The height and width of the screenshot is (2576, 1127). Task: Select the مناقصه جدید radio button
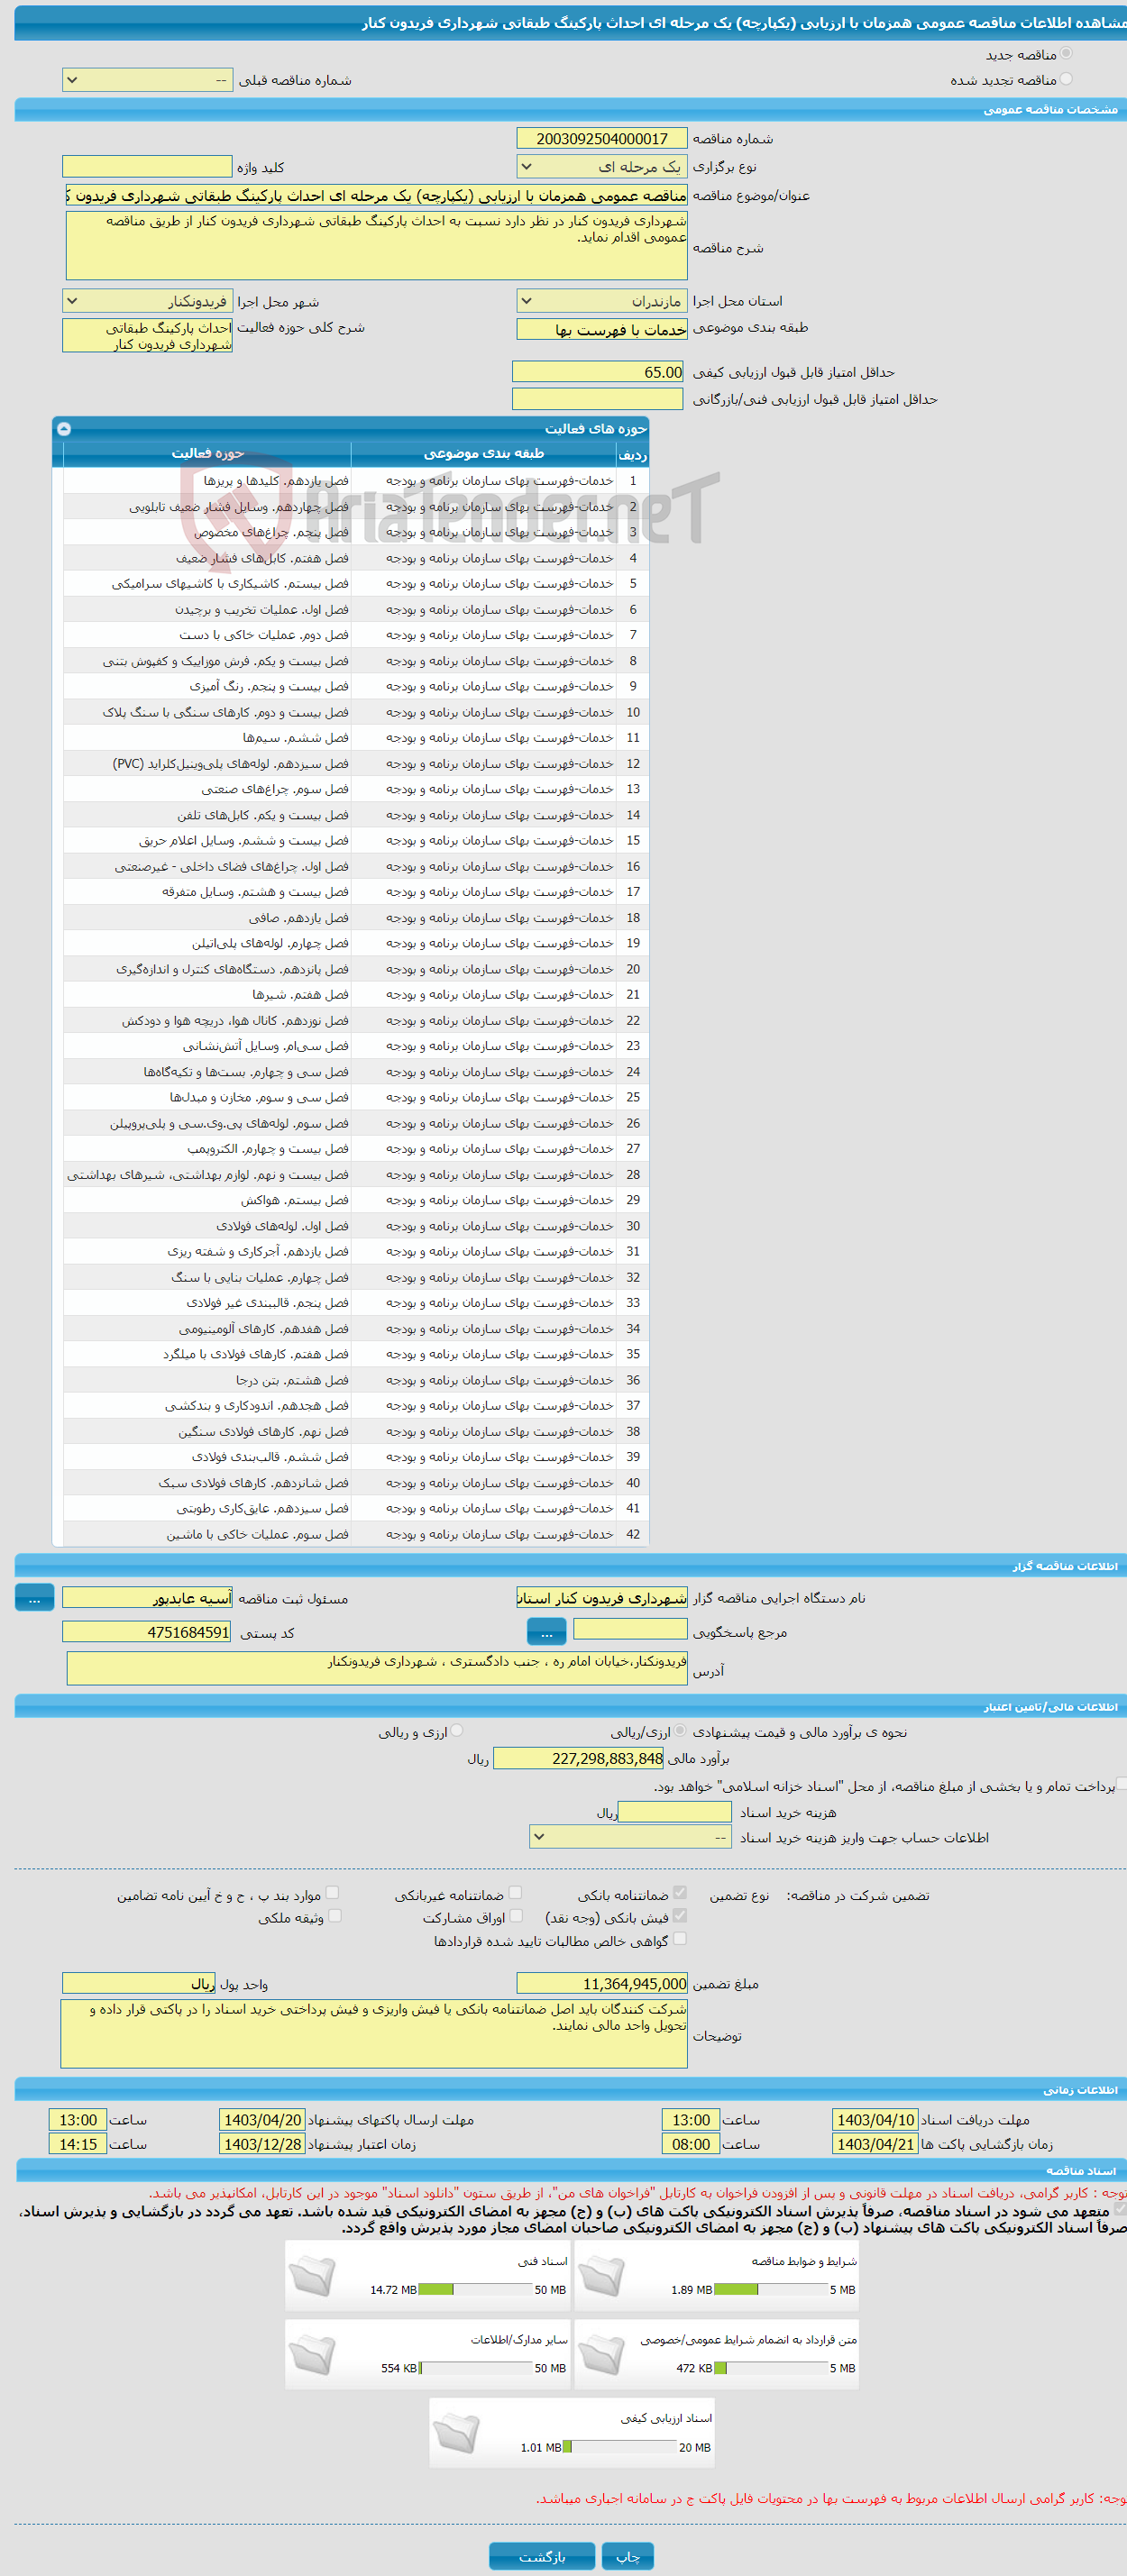[x=1065, y=54]
